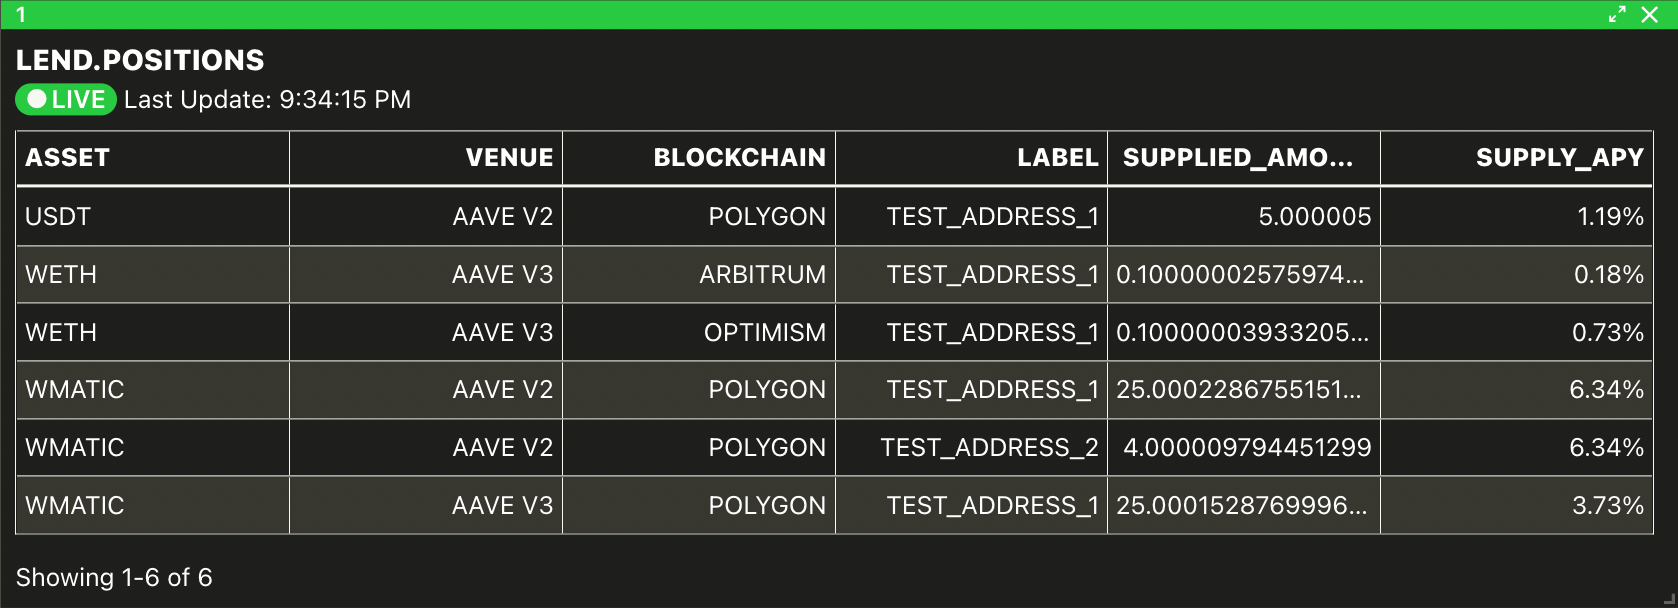Sort by the ASSET column header
1678x608 pixels.
153,158
